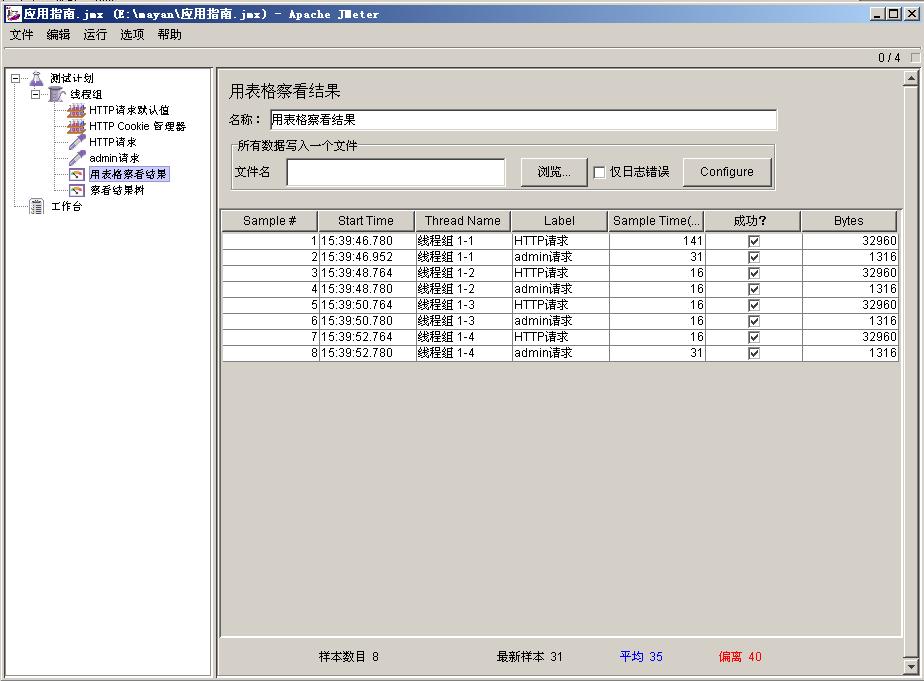Open the 运行 menu
Viewport: 924px width, 681px height.
point(95,35)
